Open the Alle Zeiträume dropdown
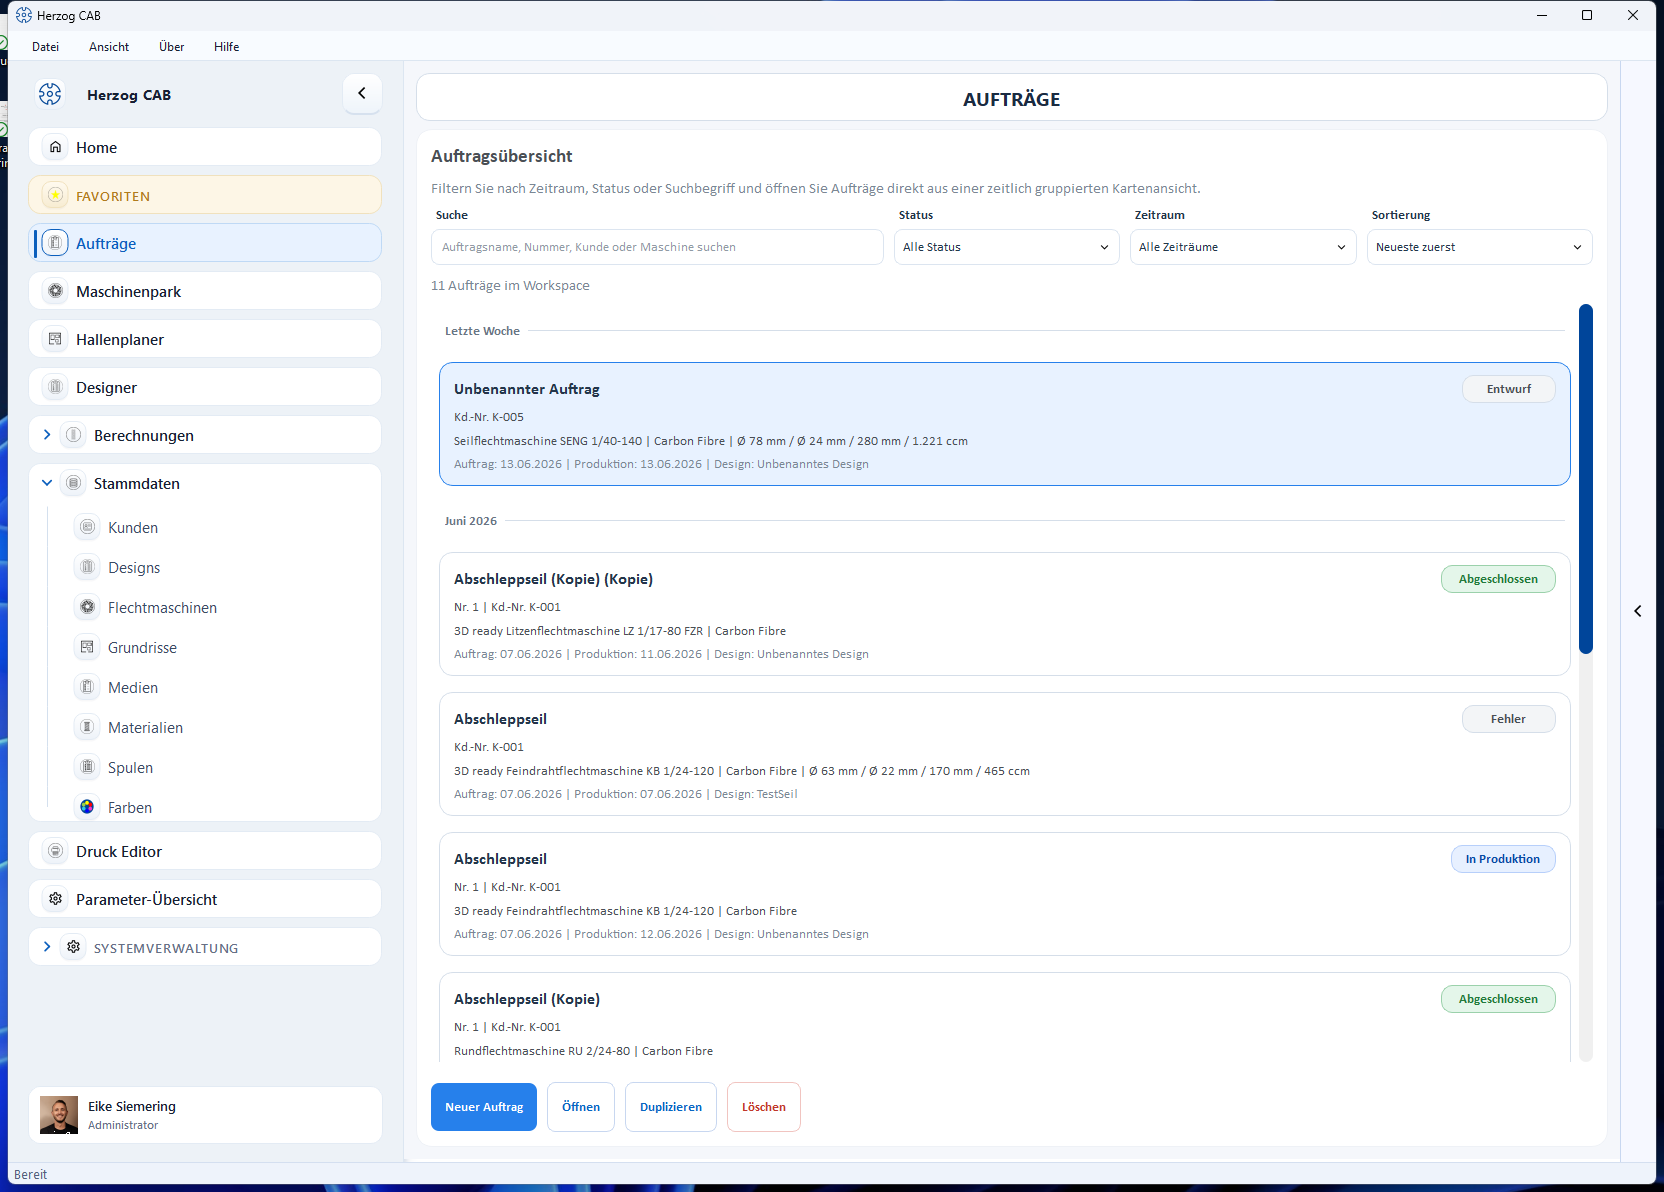Screen dimensions: 1664x1192 pos(1243,247)
